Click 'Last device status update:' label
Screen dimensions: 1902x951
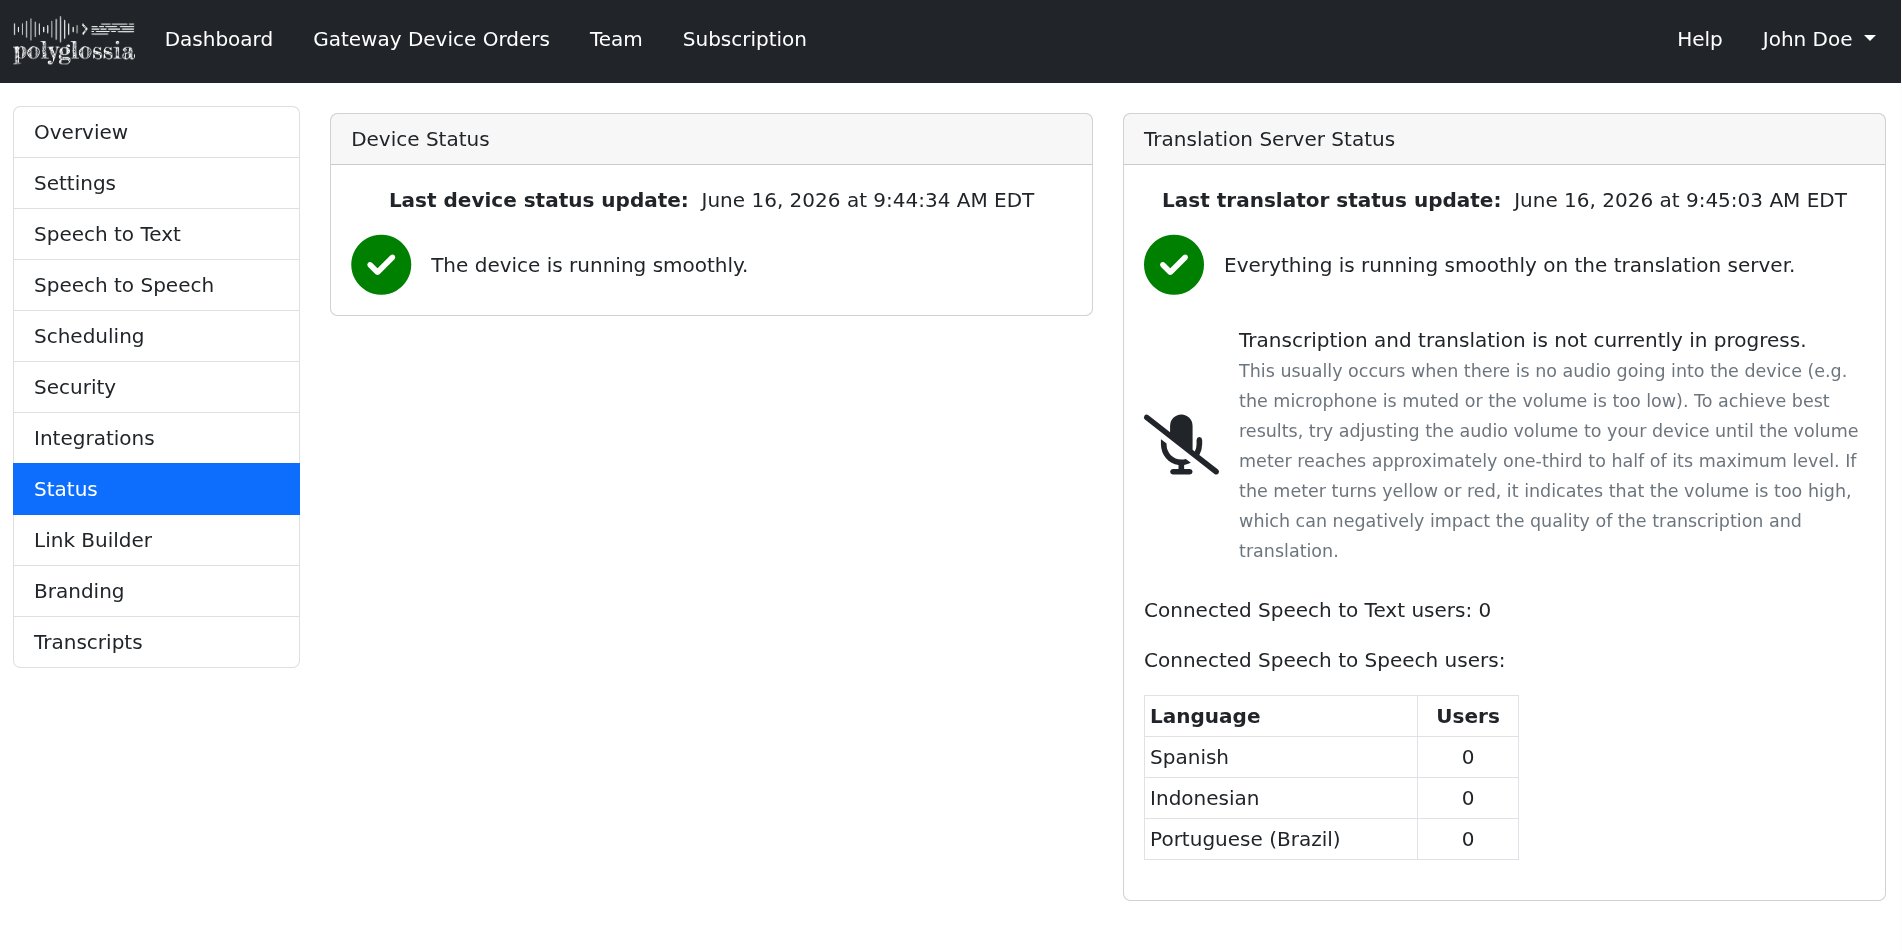(538, 200)
